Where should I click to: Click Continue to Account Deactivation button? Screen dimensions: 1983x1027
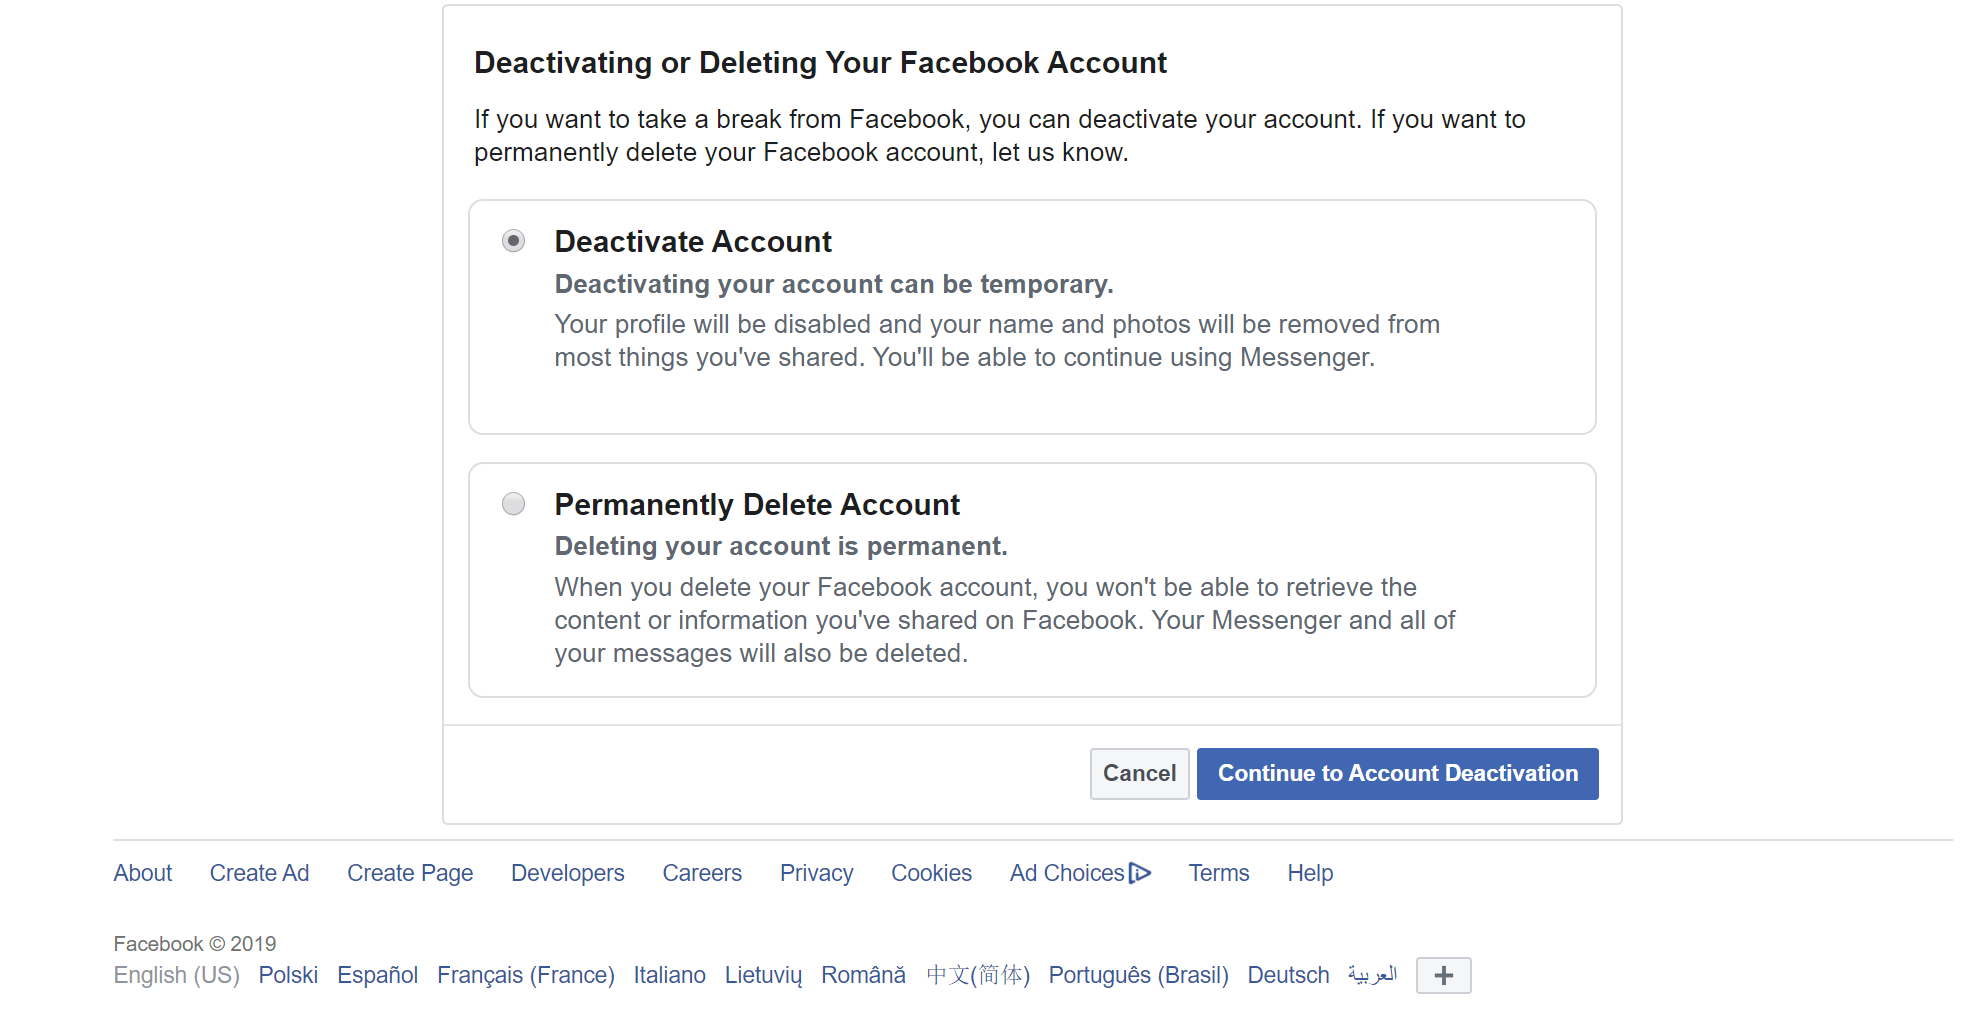point(1397,774)
